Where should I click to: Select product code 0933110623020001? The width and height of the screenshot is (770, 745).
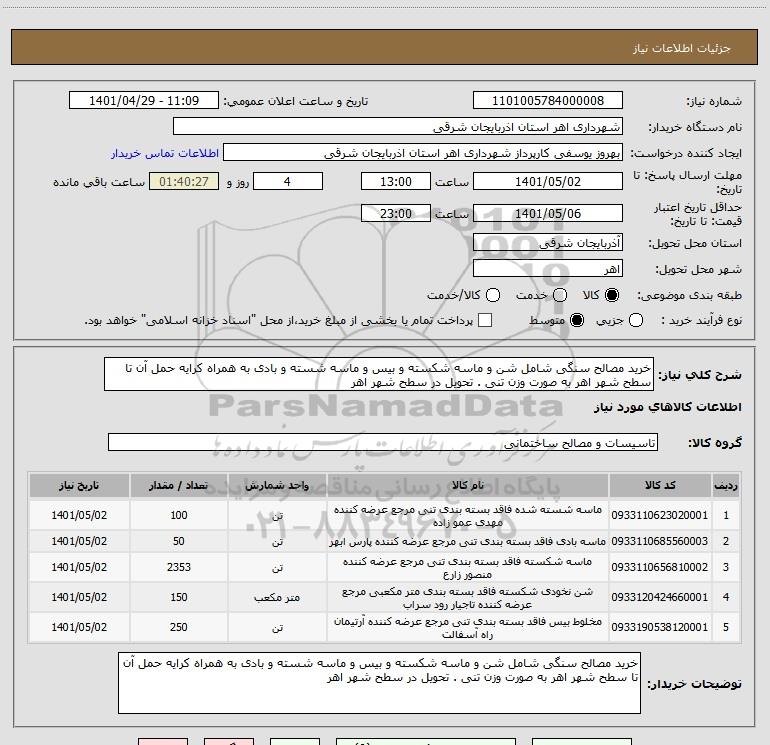pos(660,515)
